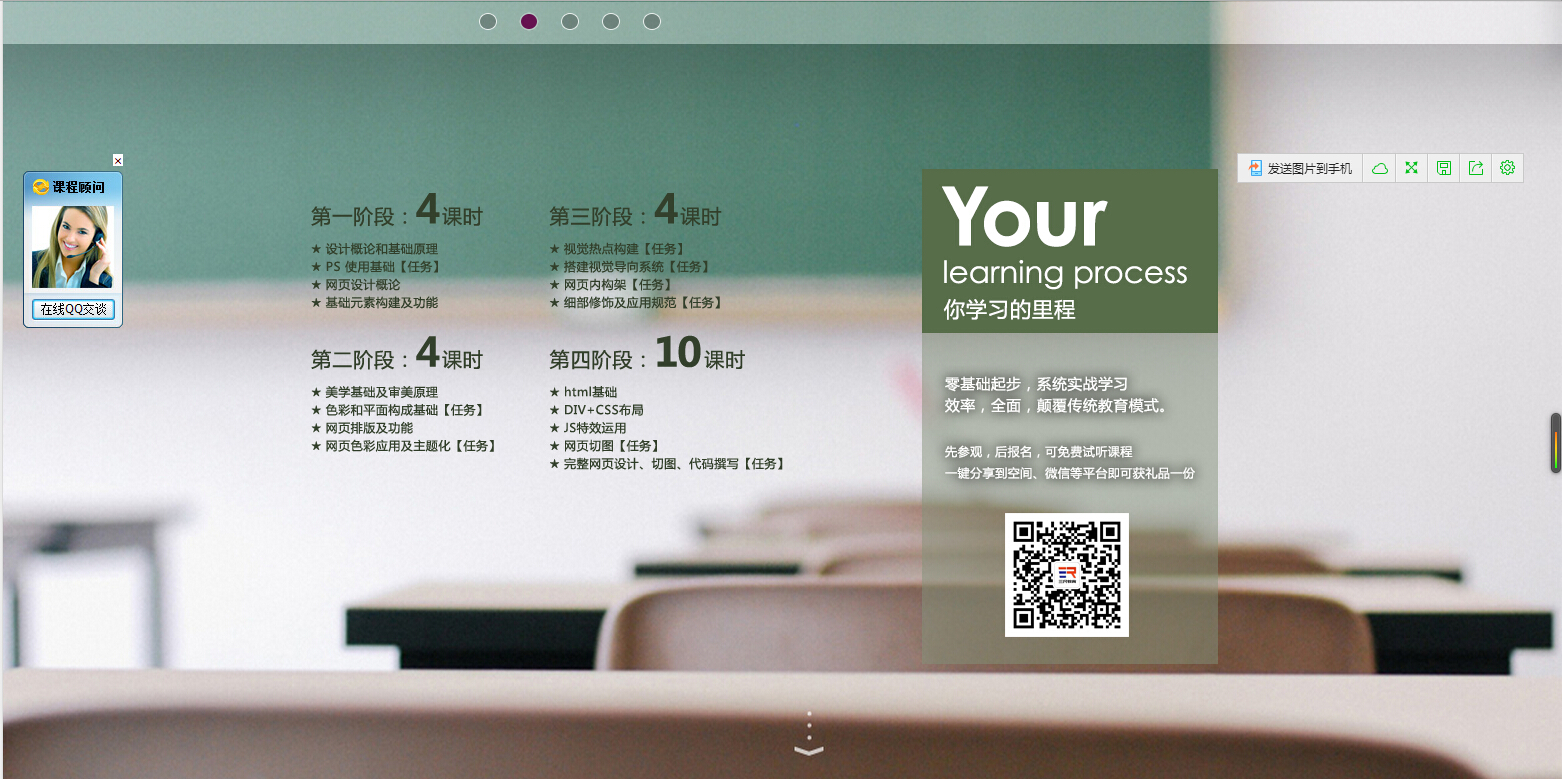Click 色彩和平面构成基础【任务】 list item

[x=398, y=410]
